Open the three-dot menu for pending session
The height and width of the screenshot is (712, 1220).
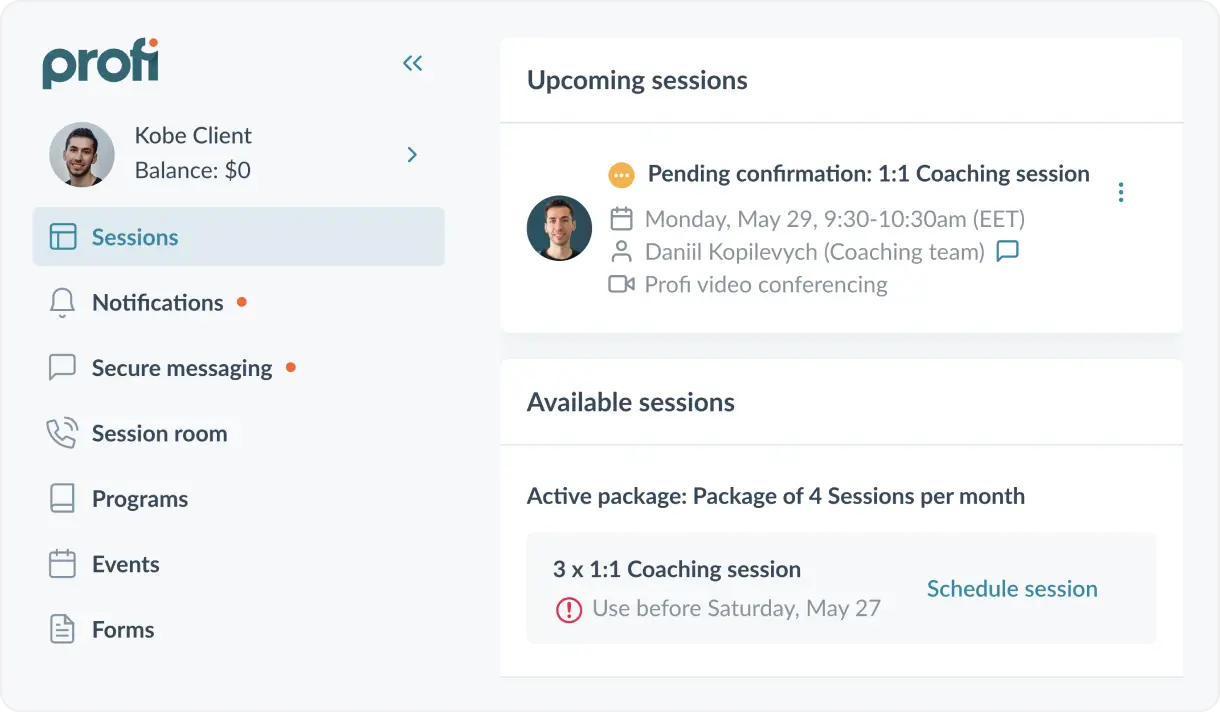click(x=1121, y=192)
